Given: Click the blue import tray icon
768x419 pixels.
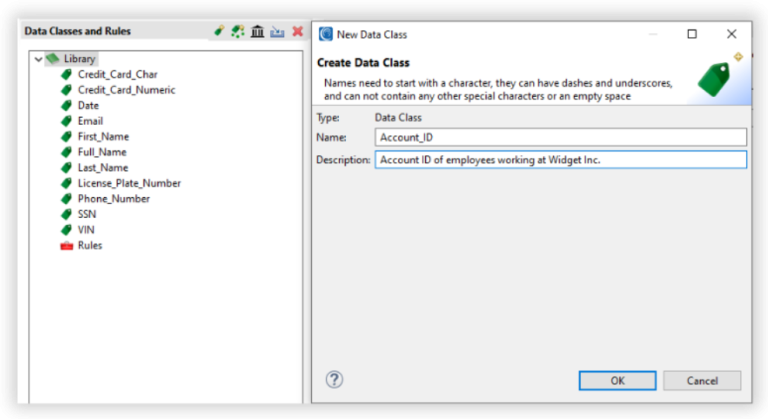Looking at the screenshot, I should click(x=277, y=32).
